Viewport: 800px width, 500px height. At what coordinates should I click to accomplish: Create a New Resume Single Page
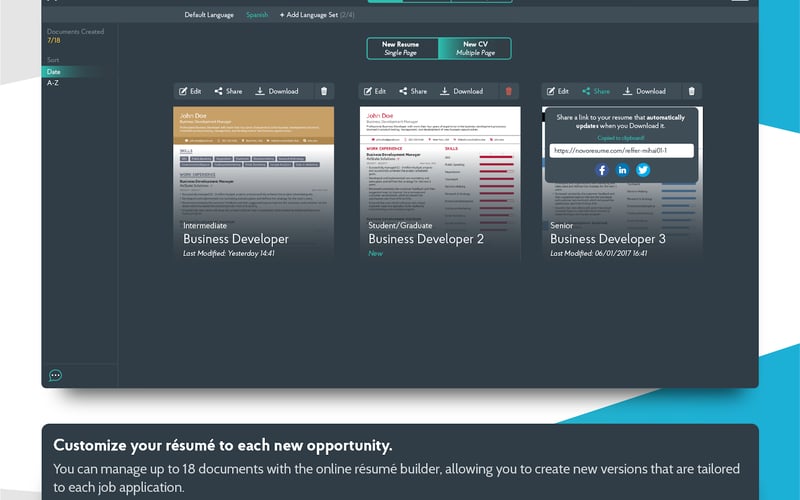(402, 48)
